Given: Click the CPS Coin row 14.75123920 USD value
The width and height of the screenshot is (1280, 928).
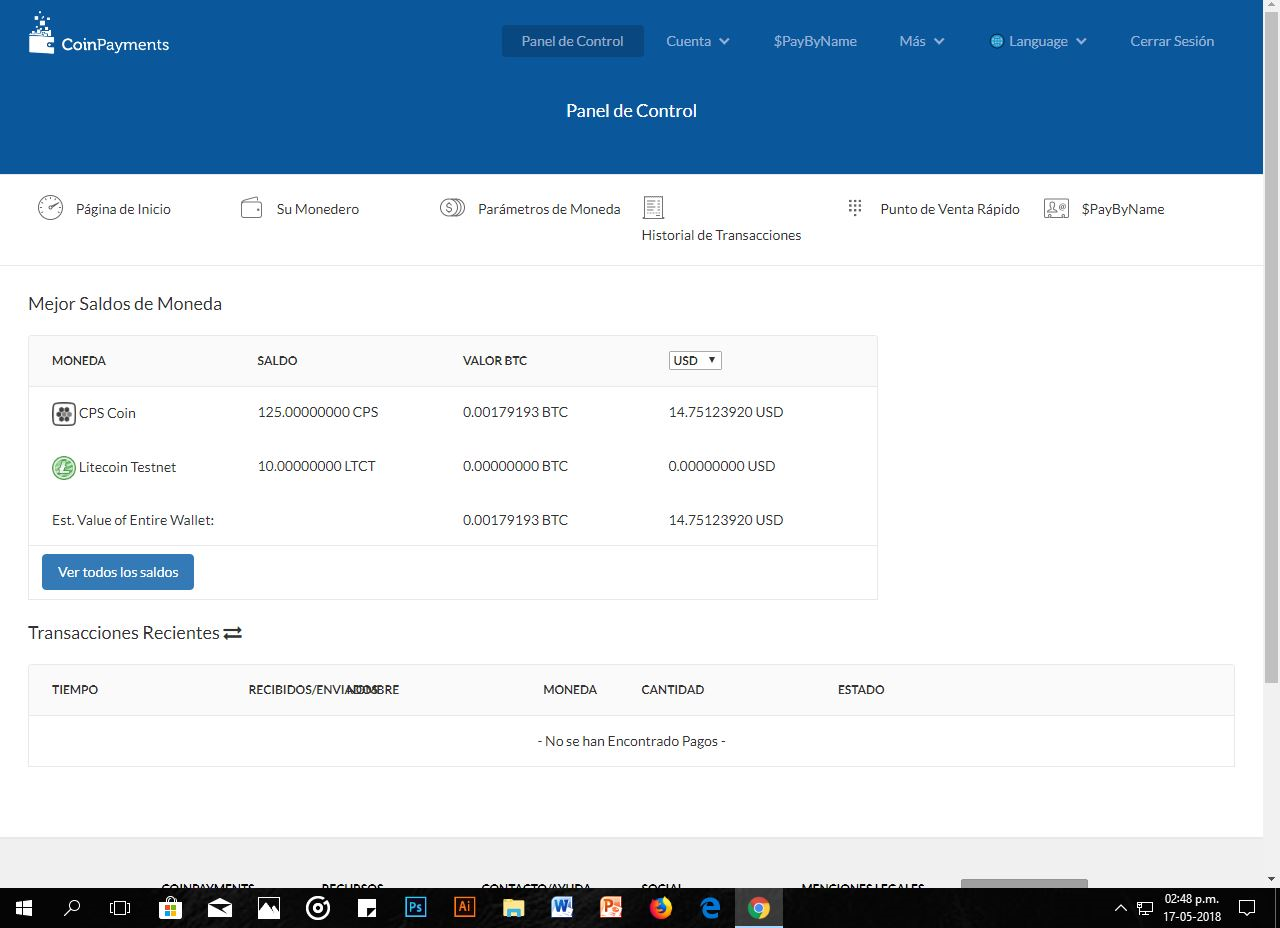Looking at the screenshot, I should [x=726, y=412].
